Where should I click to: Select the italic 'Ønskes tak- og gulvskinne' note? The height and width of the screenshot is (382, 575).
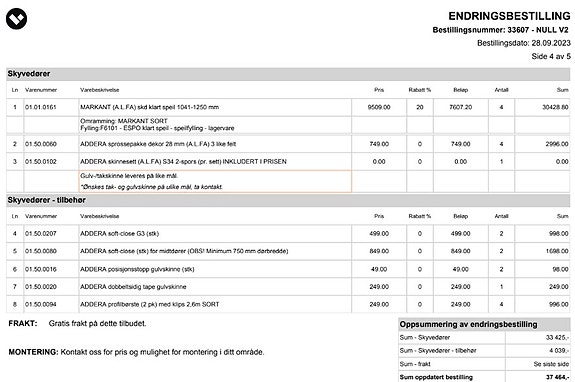pyautogui.click(x=151, y=187)
